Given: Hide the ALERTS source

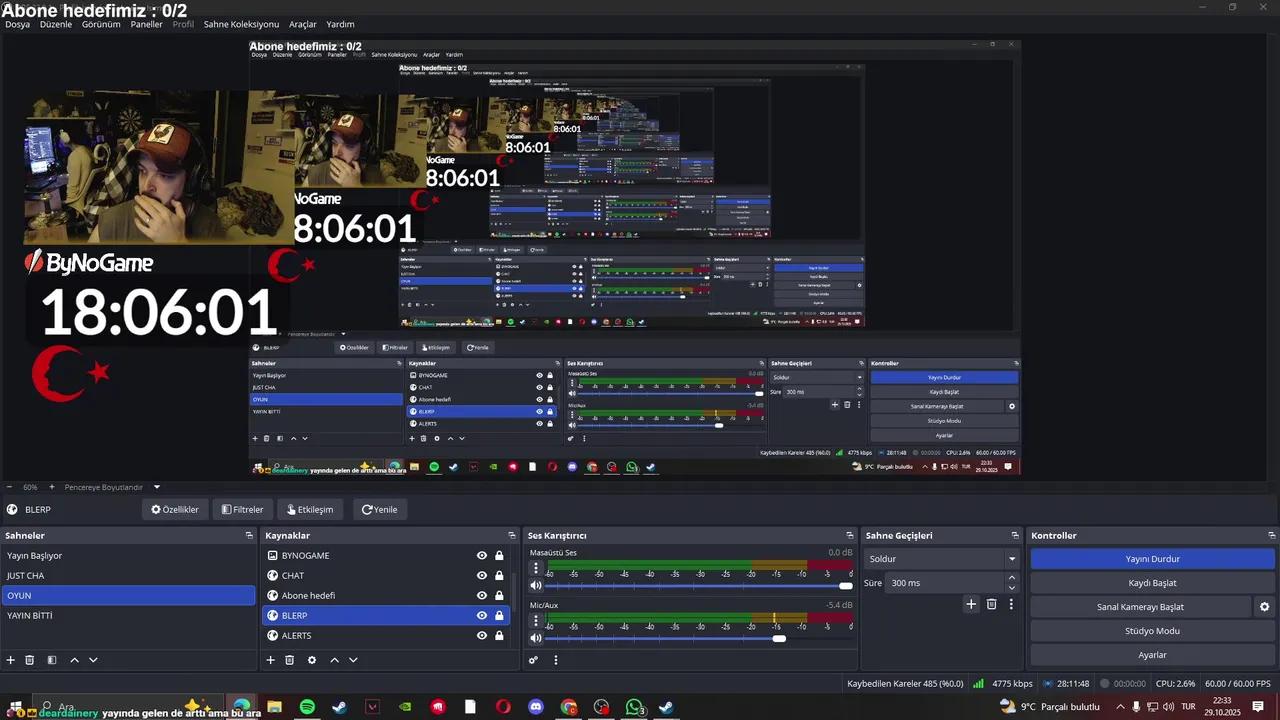Looking at the screenshot, I should [x=482, y=636].
